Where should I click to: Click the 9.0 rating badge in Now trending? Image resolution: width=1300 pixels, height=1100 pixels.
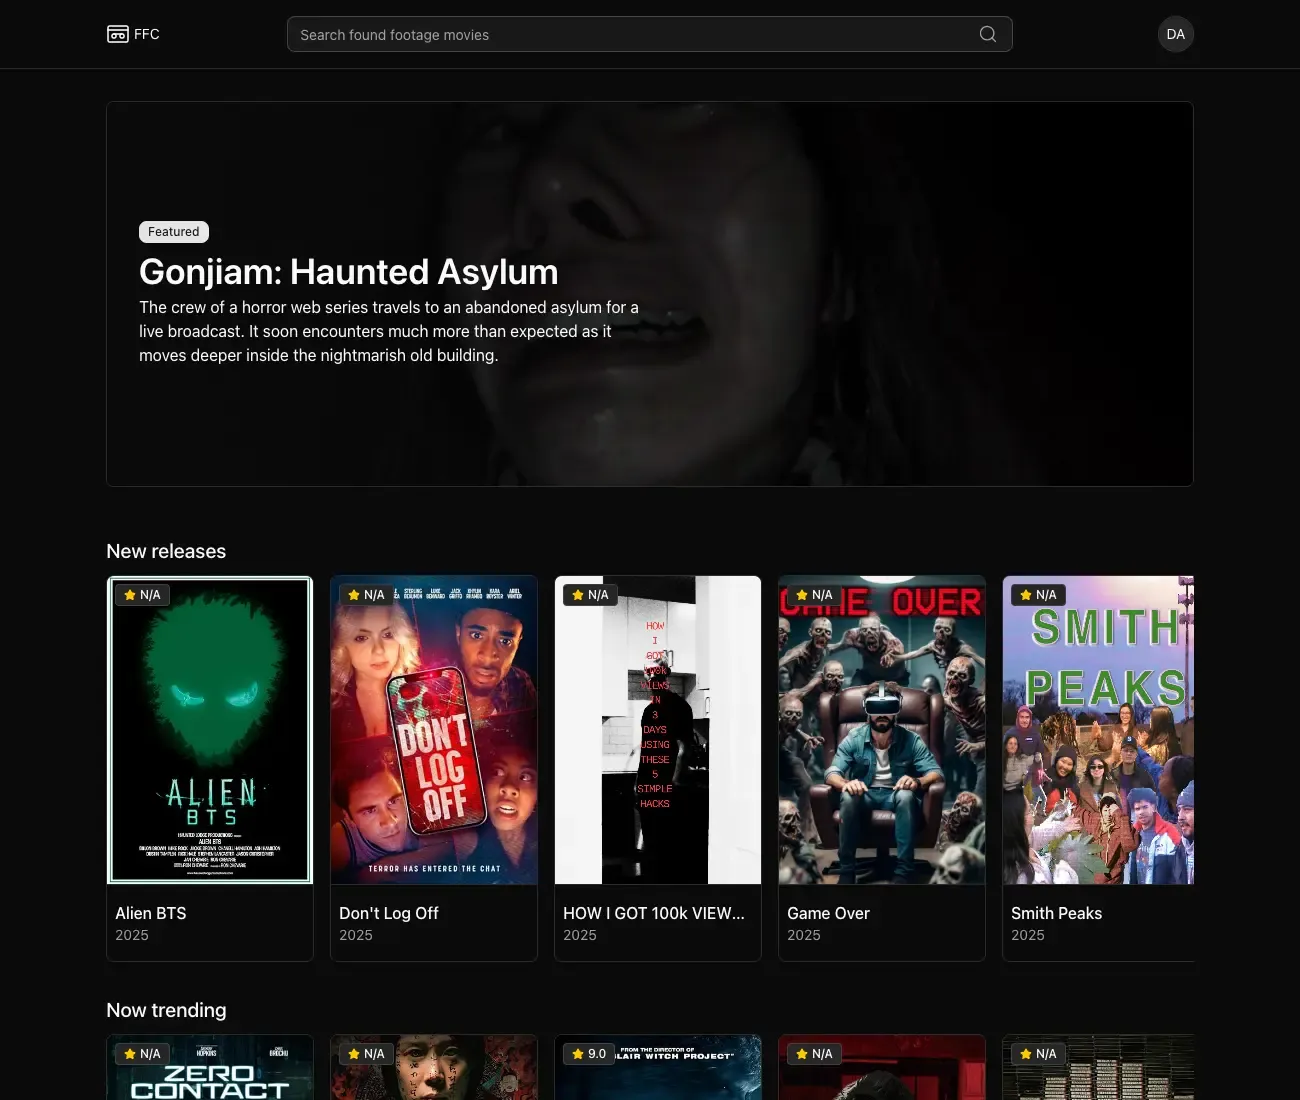(589, 1053)
